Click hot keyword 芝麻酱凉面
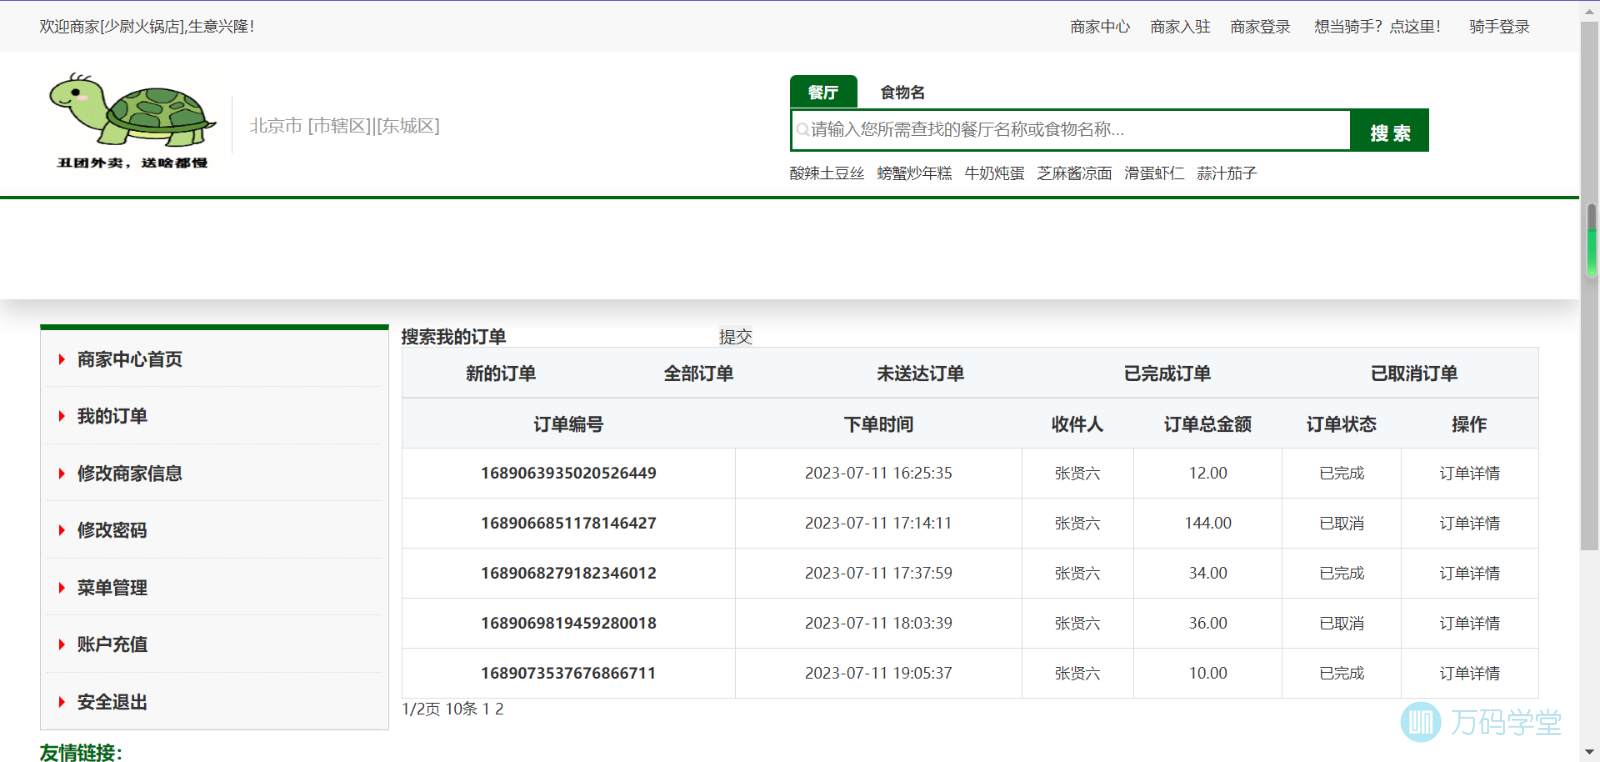This screenshot has width=1600, height=762. pos(1074,173)
